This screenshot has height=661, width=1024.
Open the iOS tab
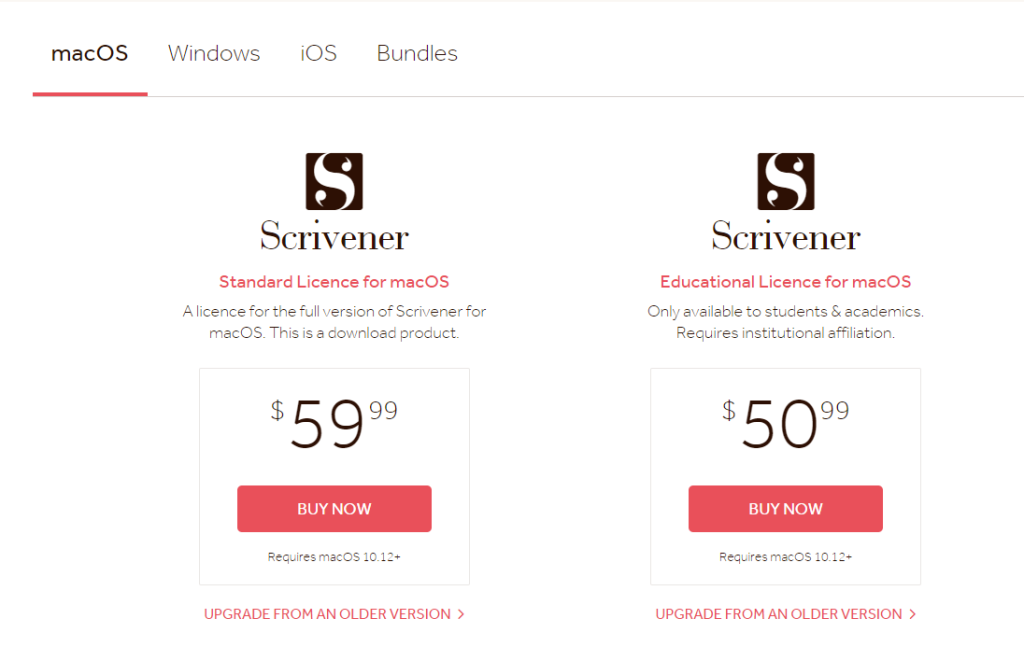click(x=318, y=54)
